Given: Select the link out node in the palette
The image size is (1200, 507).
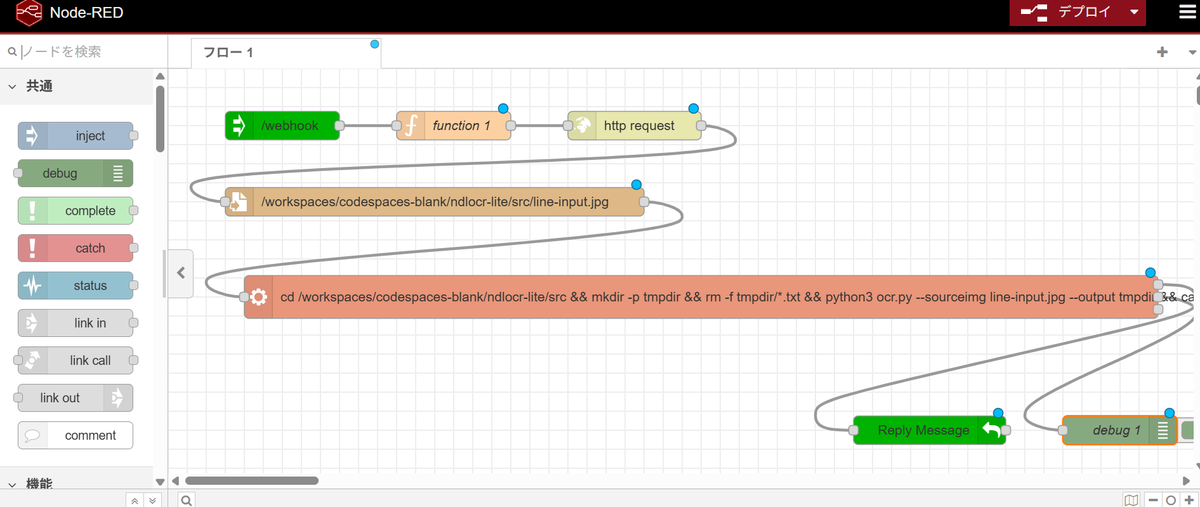Looking at the screenshot, I should (x=76, y=398).
